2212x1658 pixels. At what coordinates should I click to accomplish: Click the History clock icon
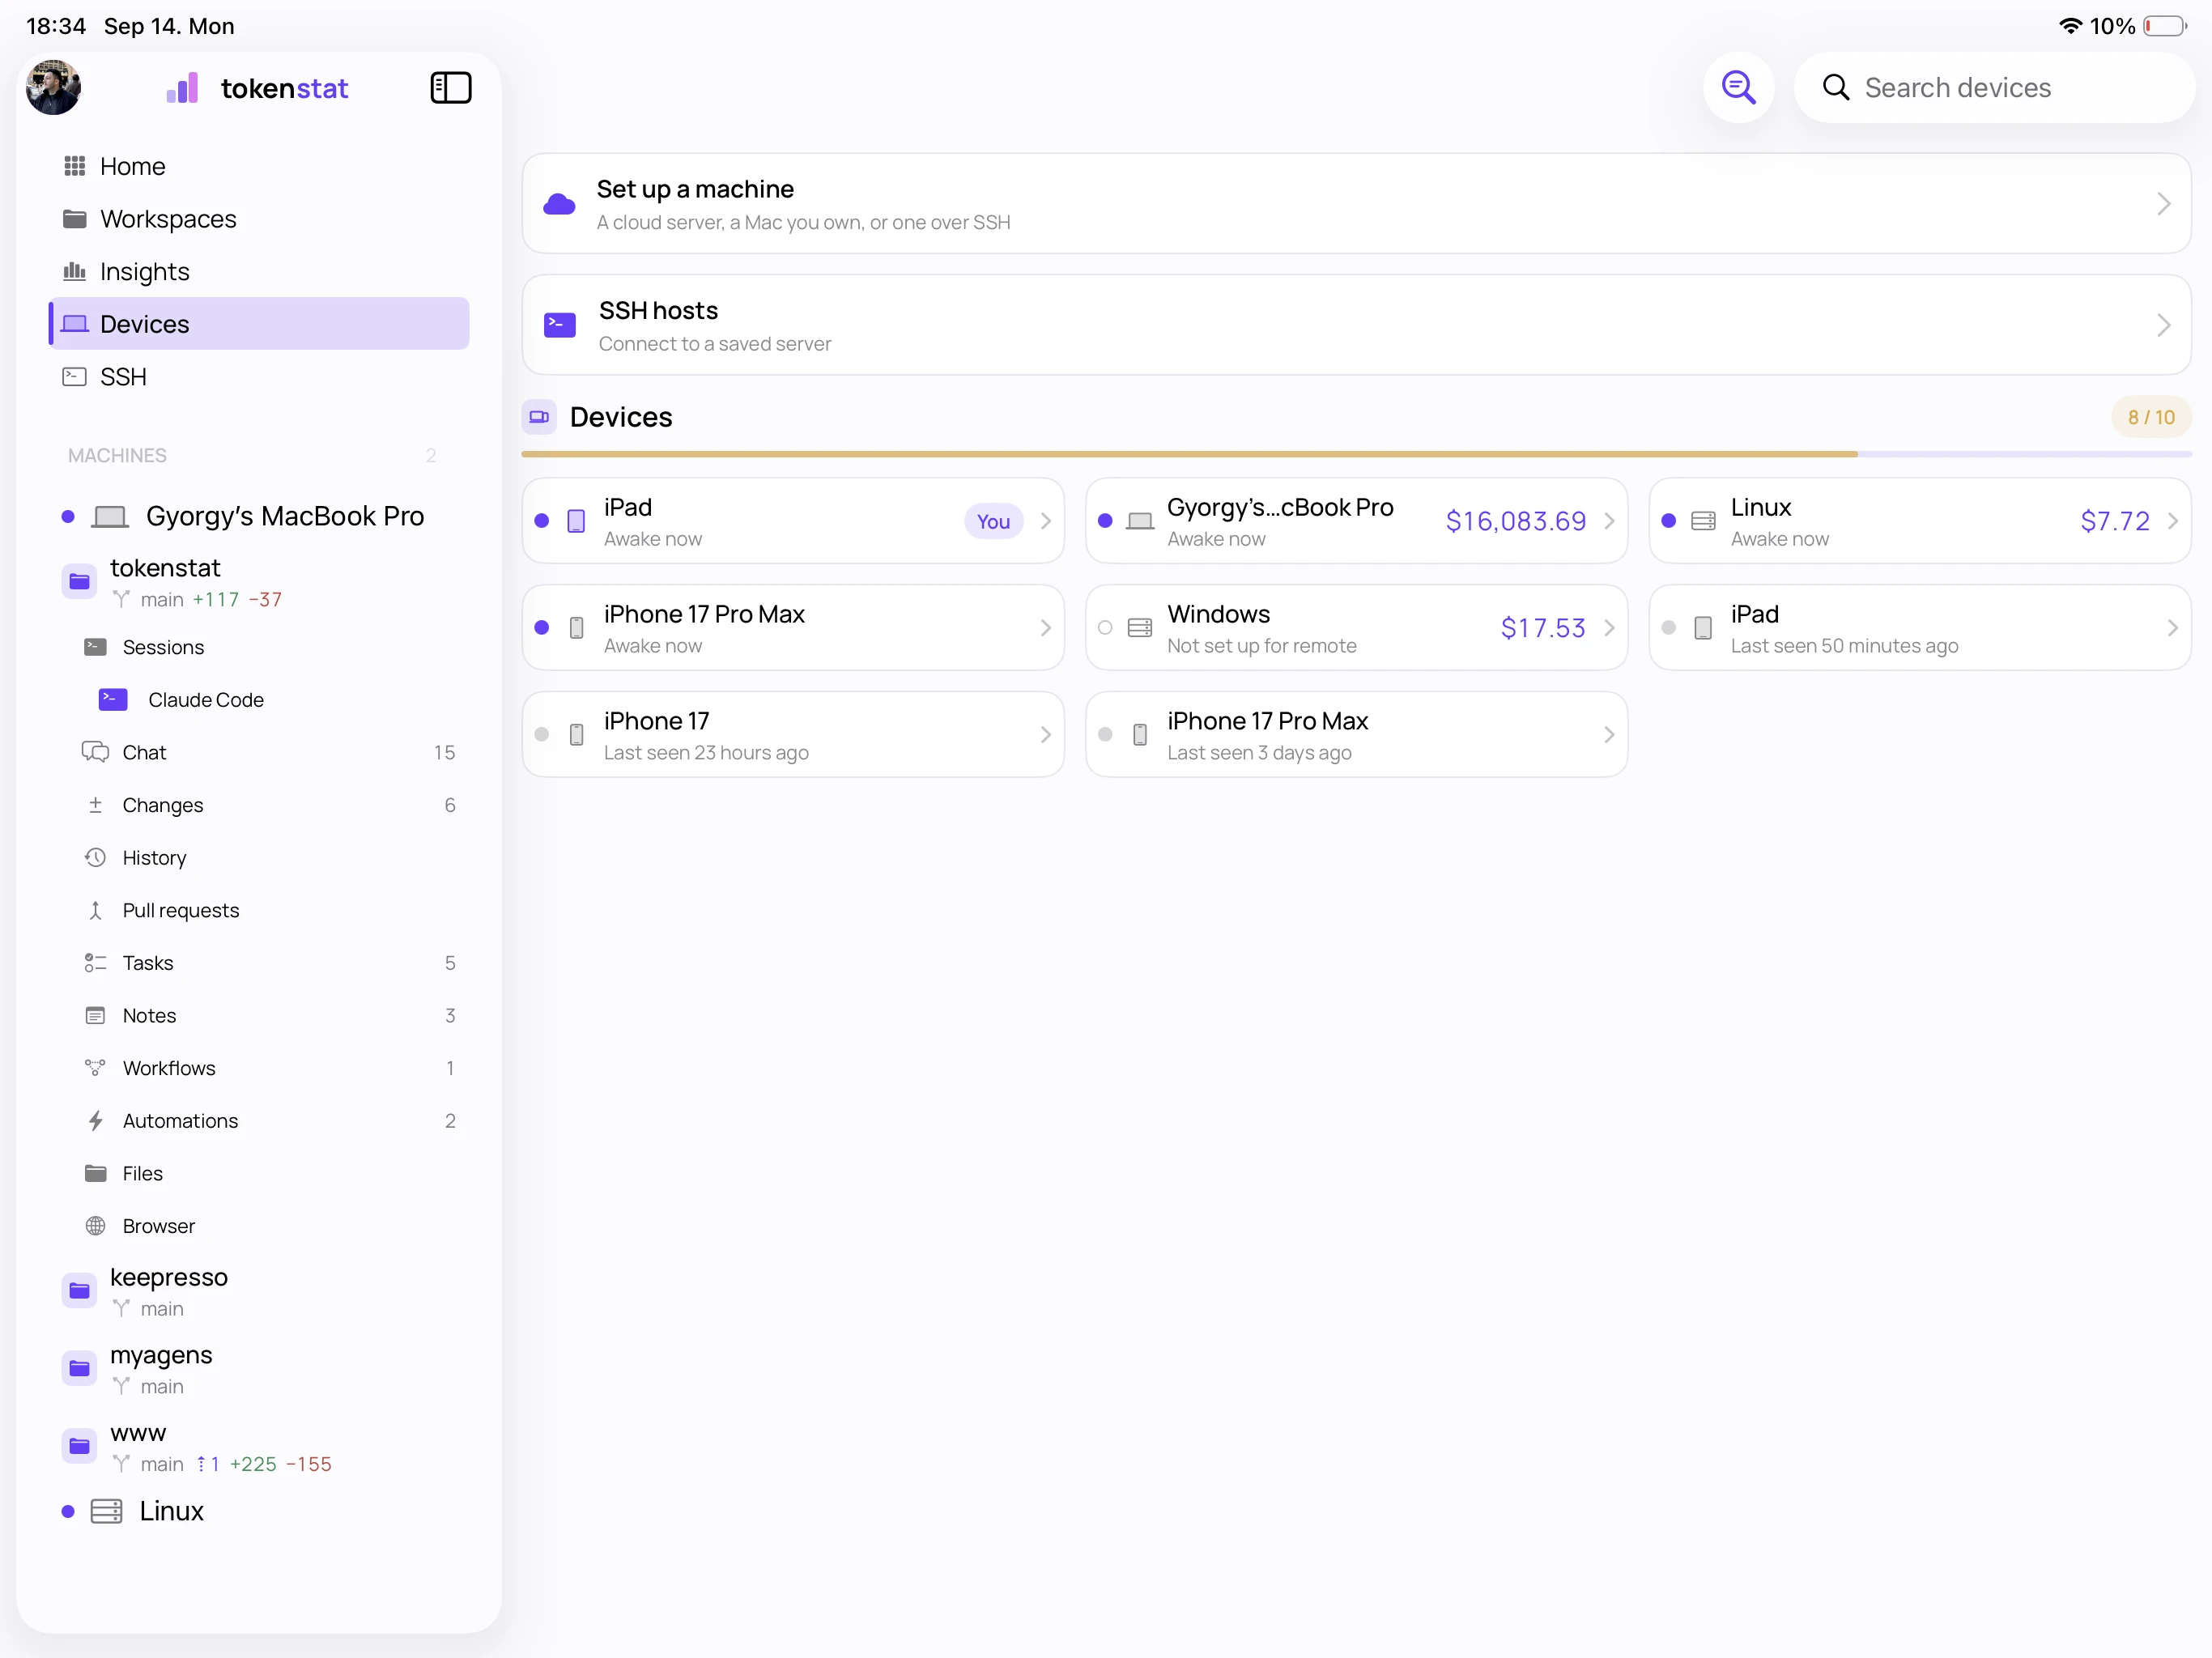95,858
